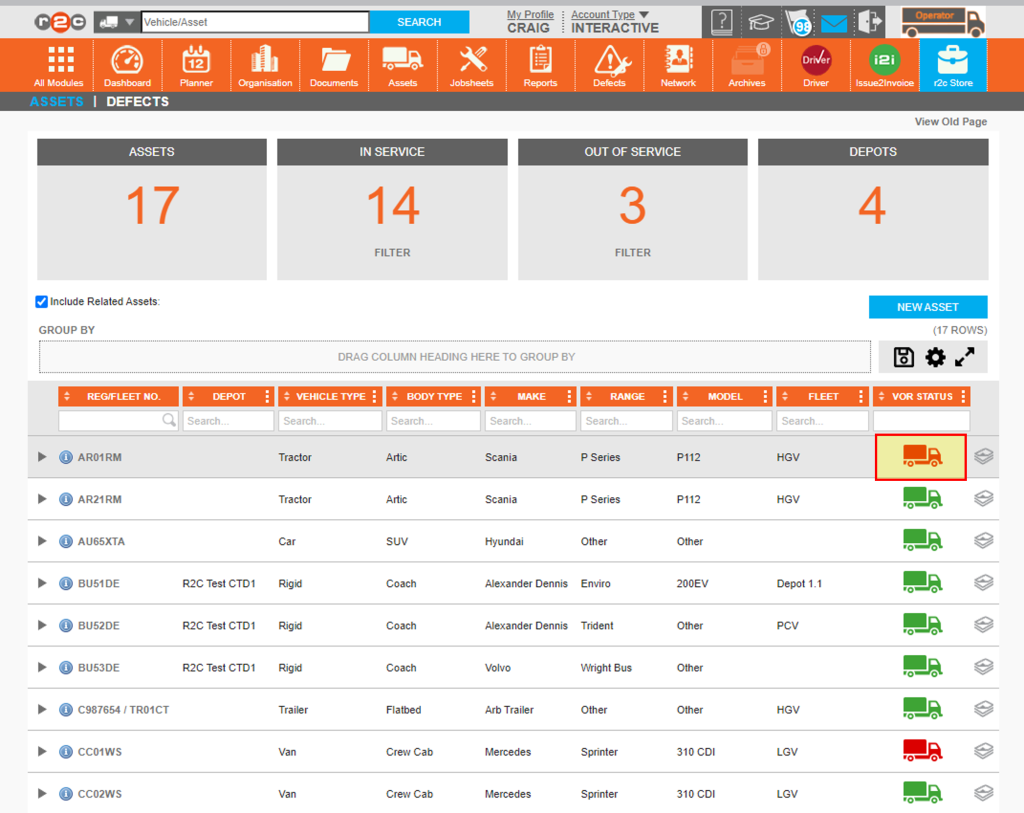The image size is (1024, 813).
Task: Expand the BU52DE asset row
Action: coord(42,625)
